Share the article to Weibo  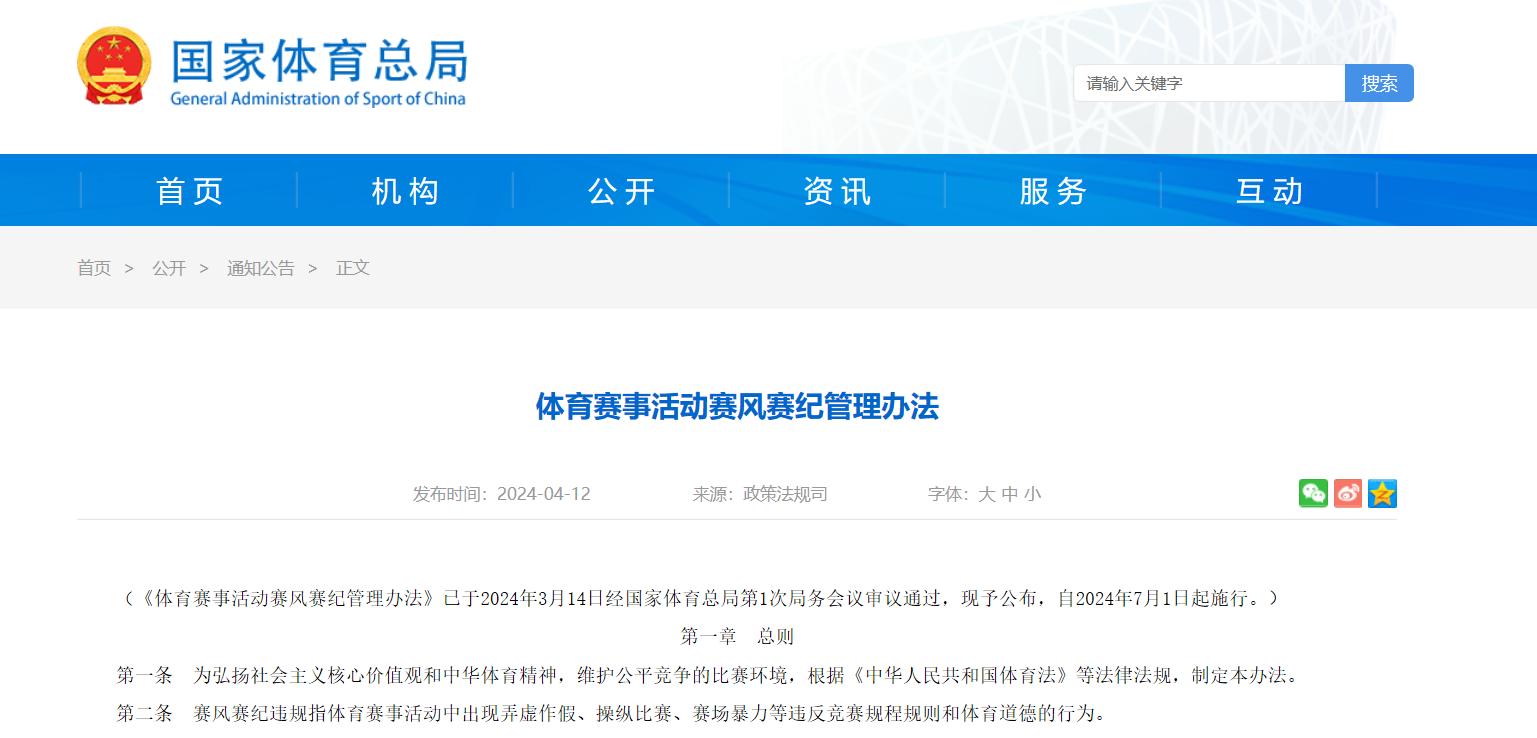pos(1347,493)
